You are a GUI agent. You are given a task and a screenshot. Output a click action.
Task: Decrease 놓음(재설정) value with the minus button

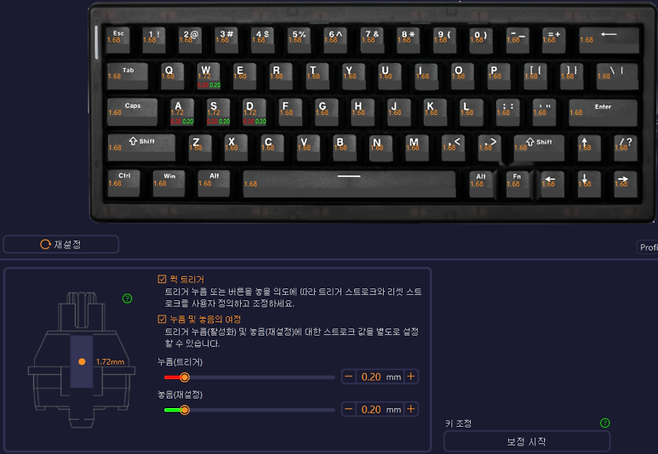(x=348, y=409)
